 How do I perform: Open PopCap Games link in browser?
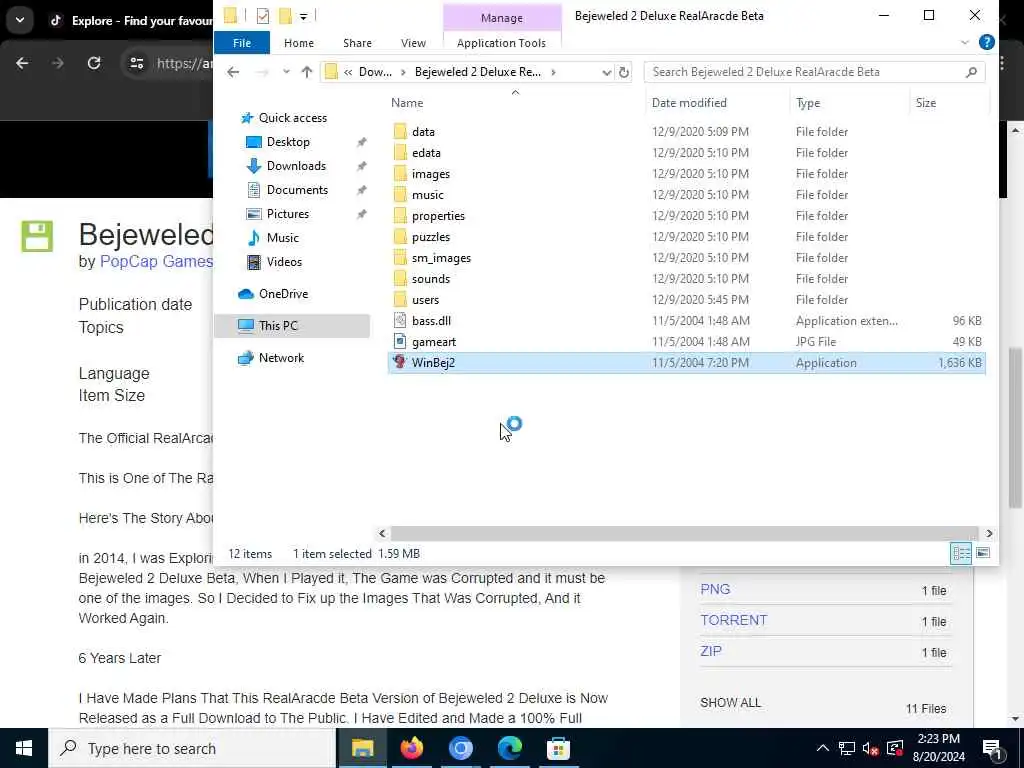(156, 261)
